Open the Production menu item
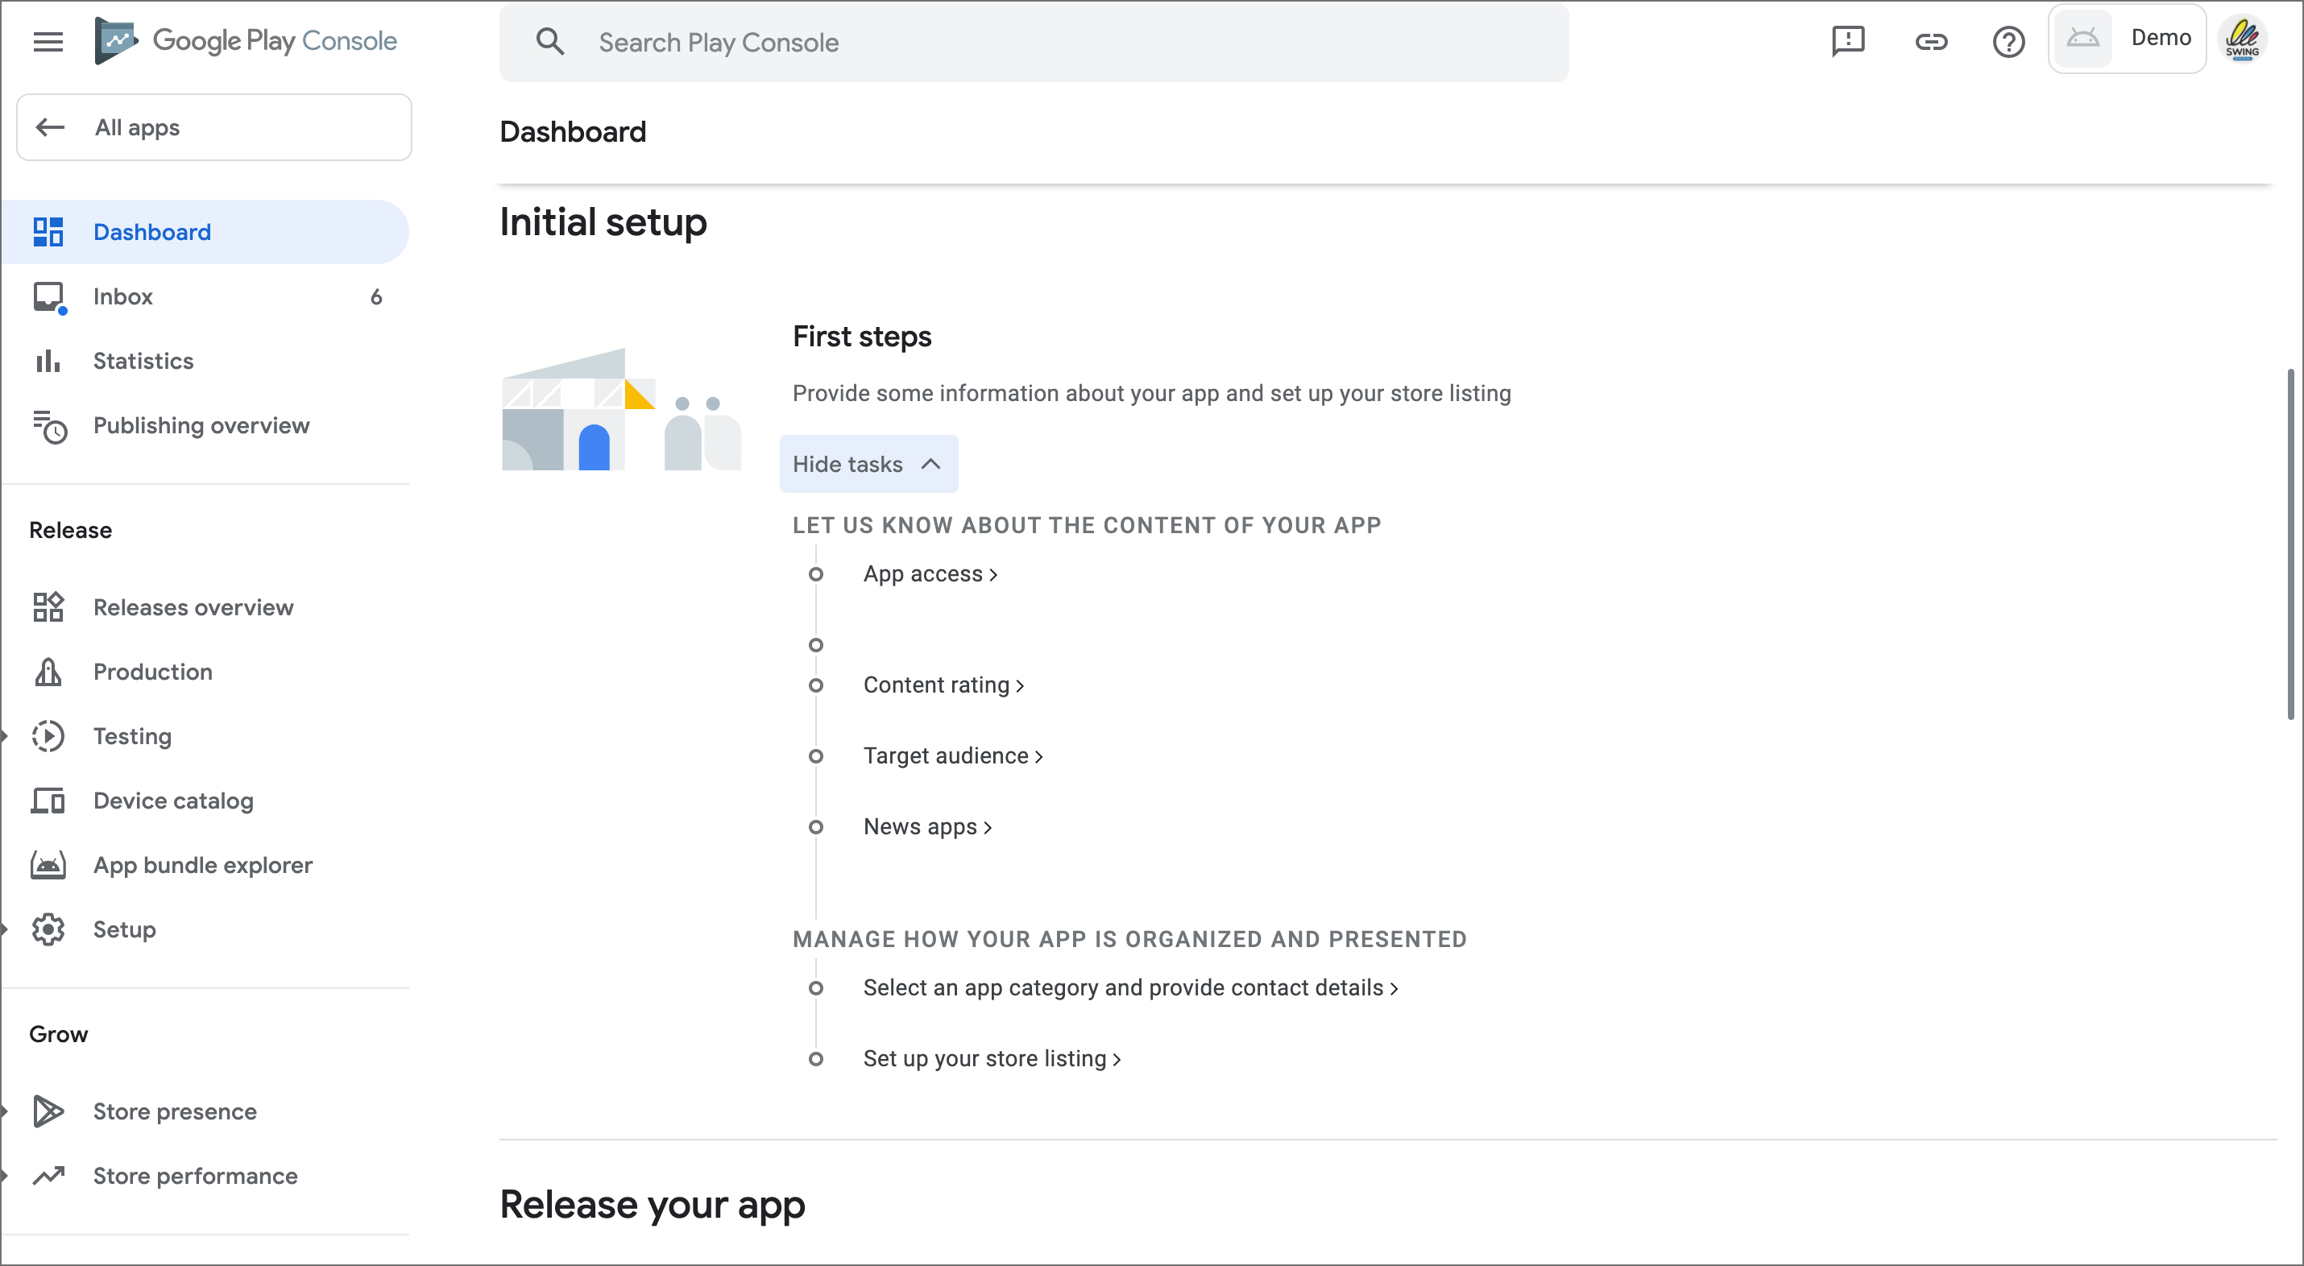 153,672
